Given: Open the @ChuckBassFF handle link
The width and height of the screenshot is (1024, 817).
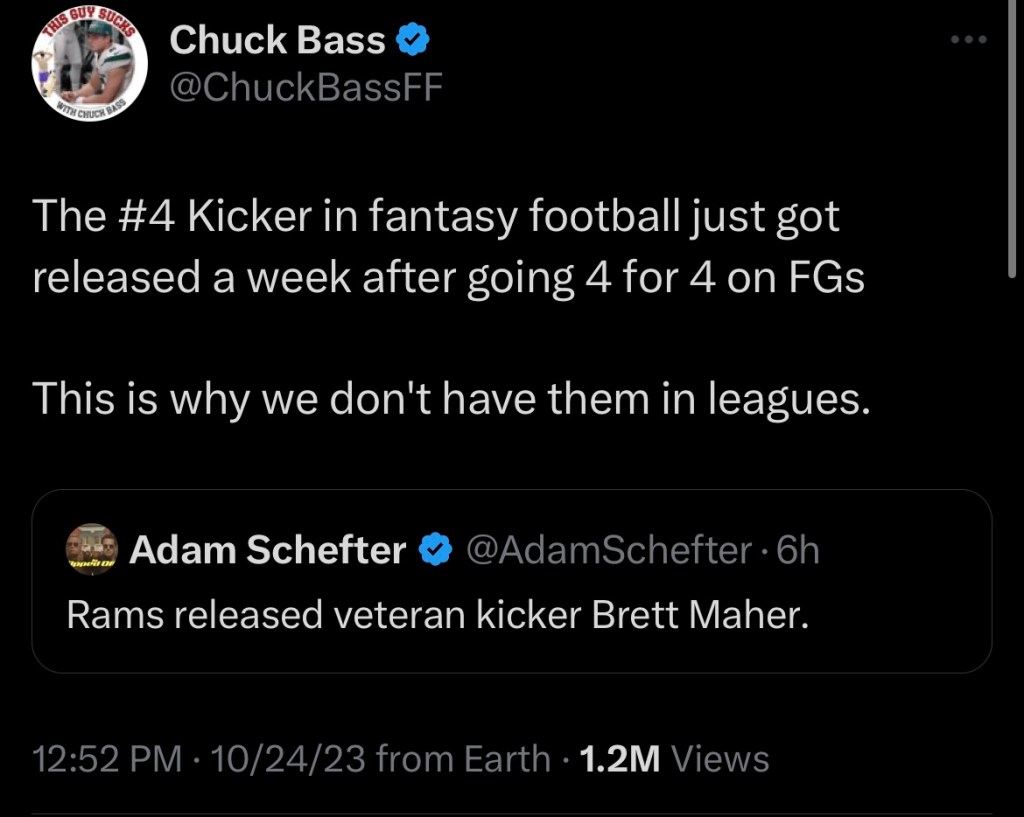Looking at the screenshot, I should [x=305, y=89].
